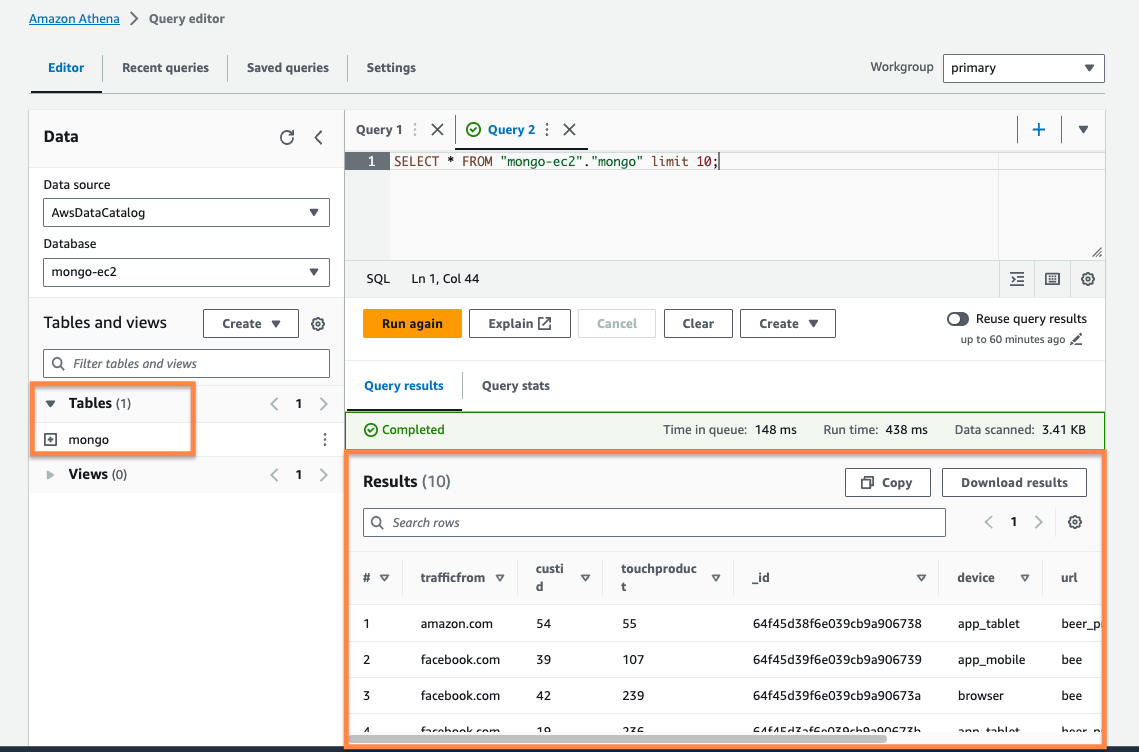Open the Data source dropdown

click(186, 213)
